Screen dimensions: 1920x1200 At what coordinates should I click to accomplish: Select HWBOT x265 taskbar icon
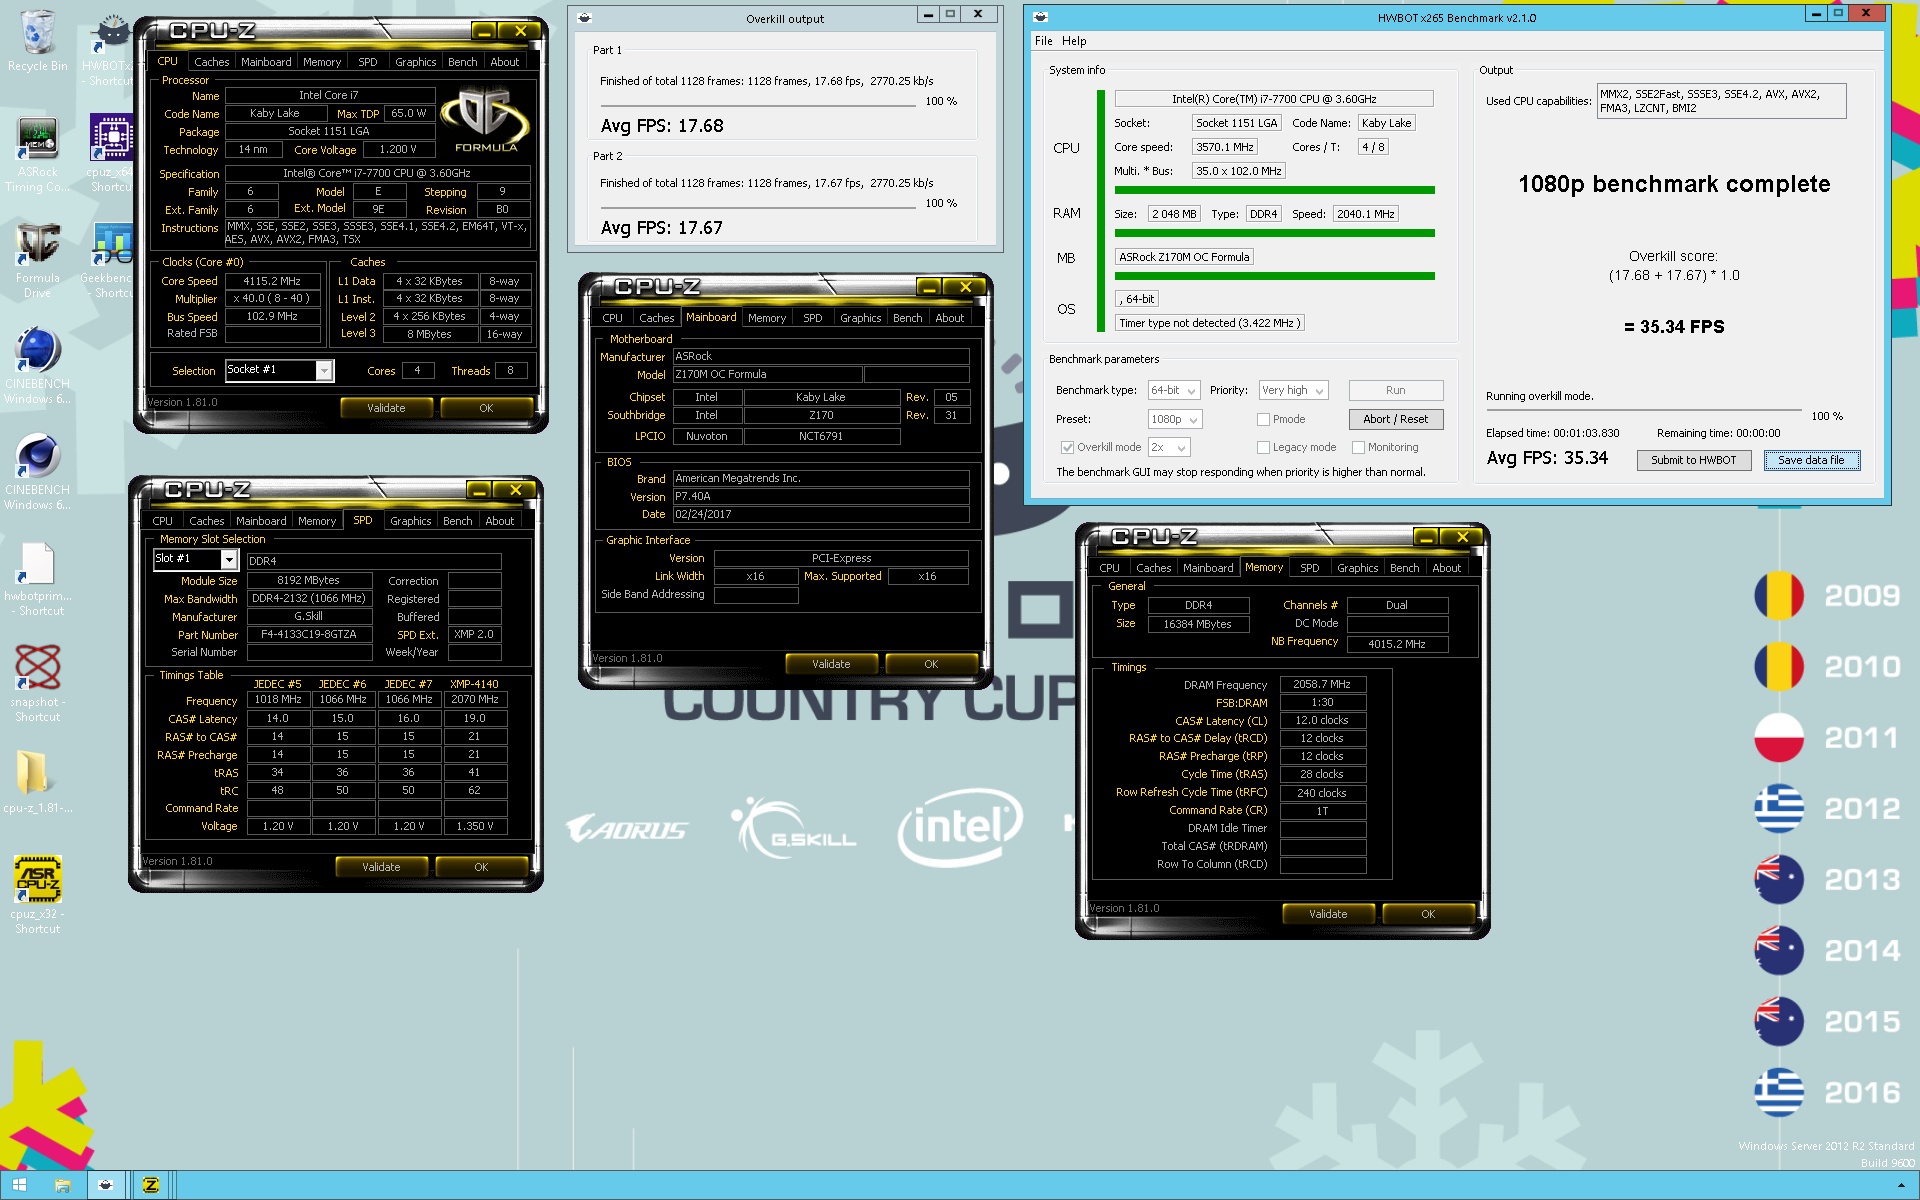click(106, 1185)
